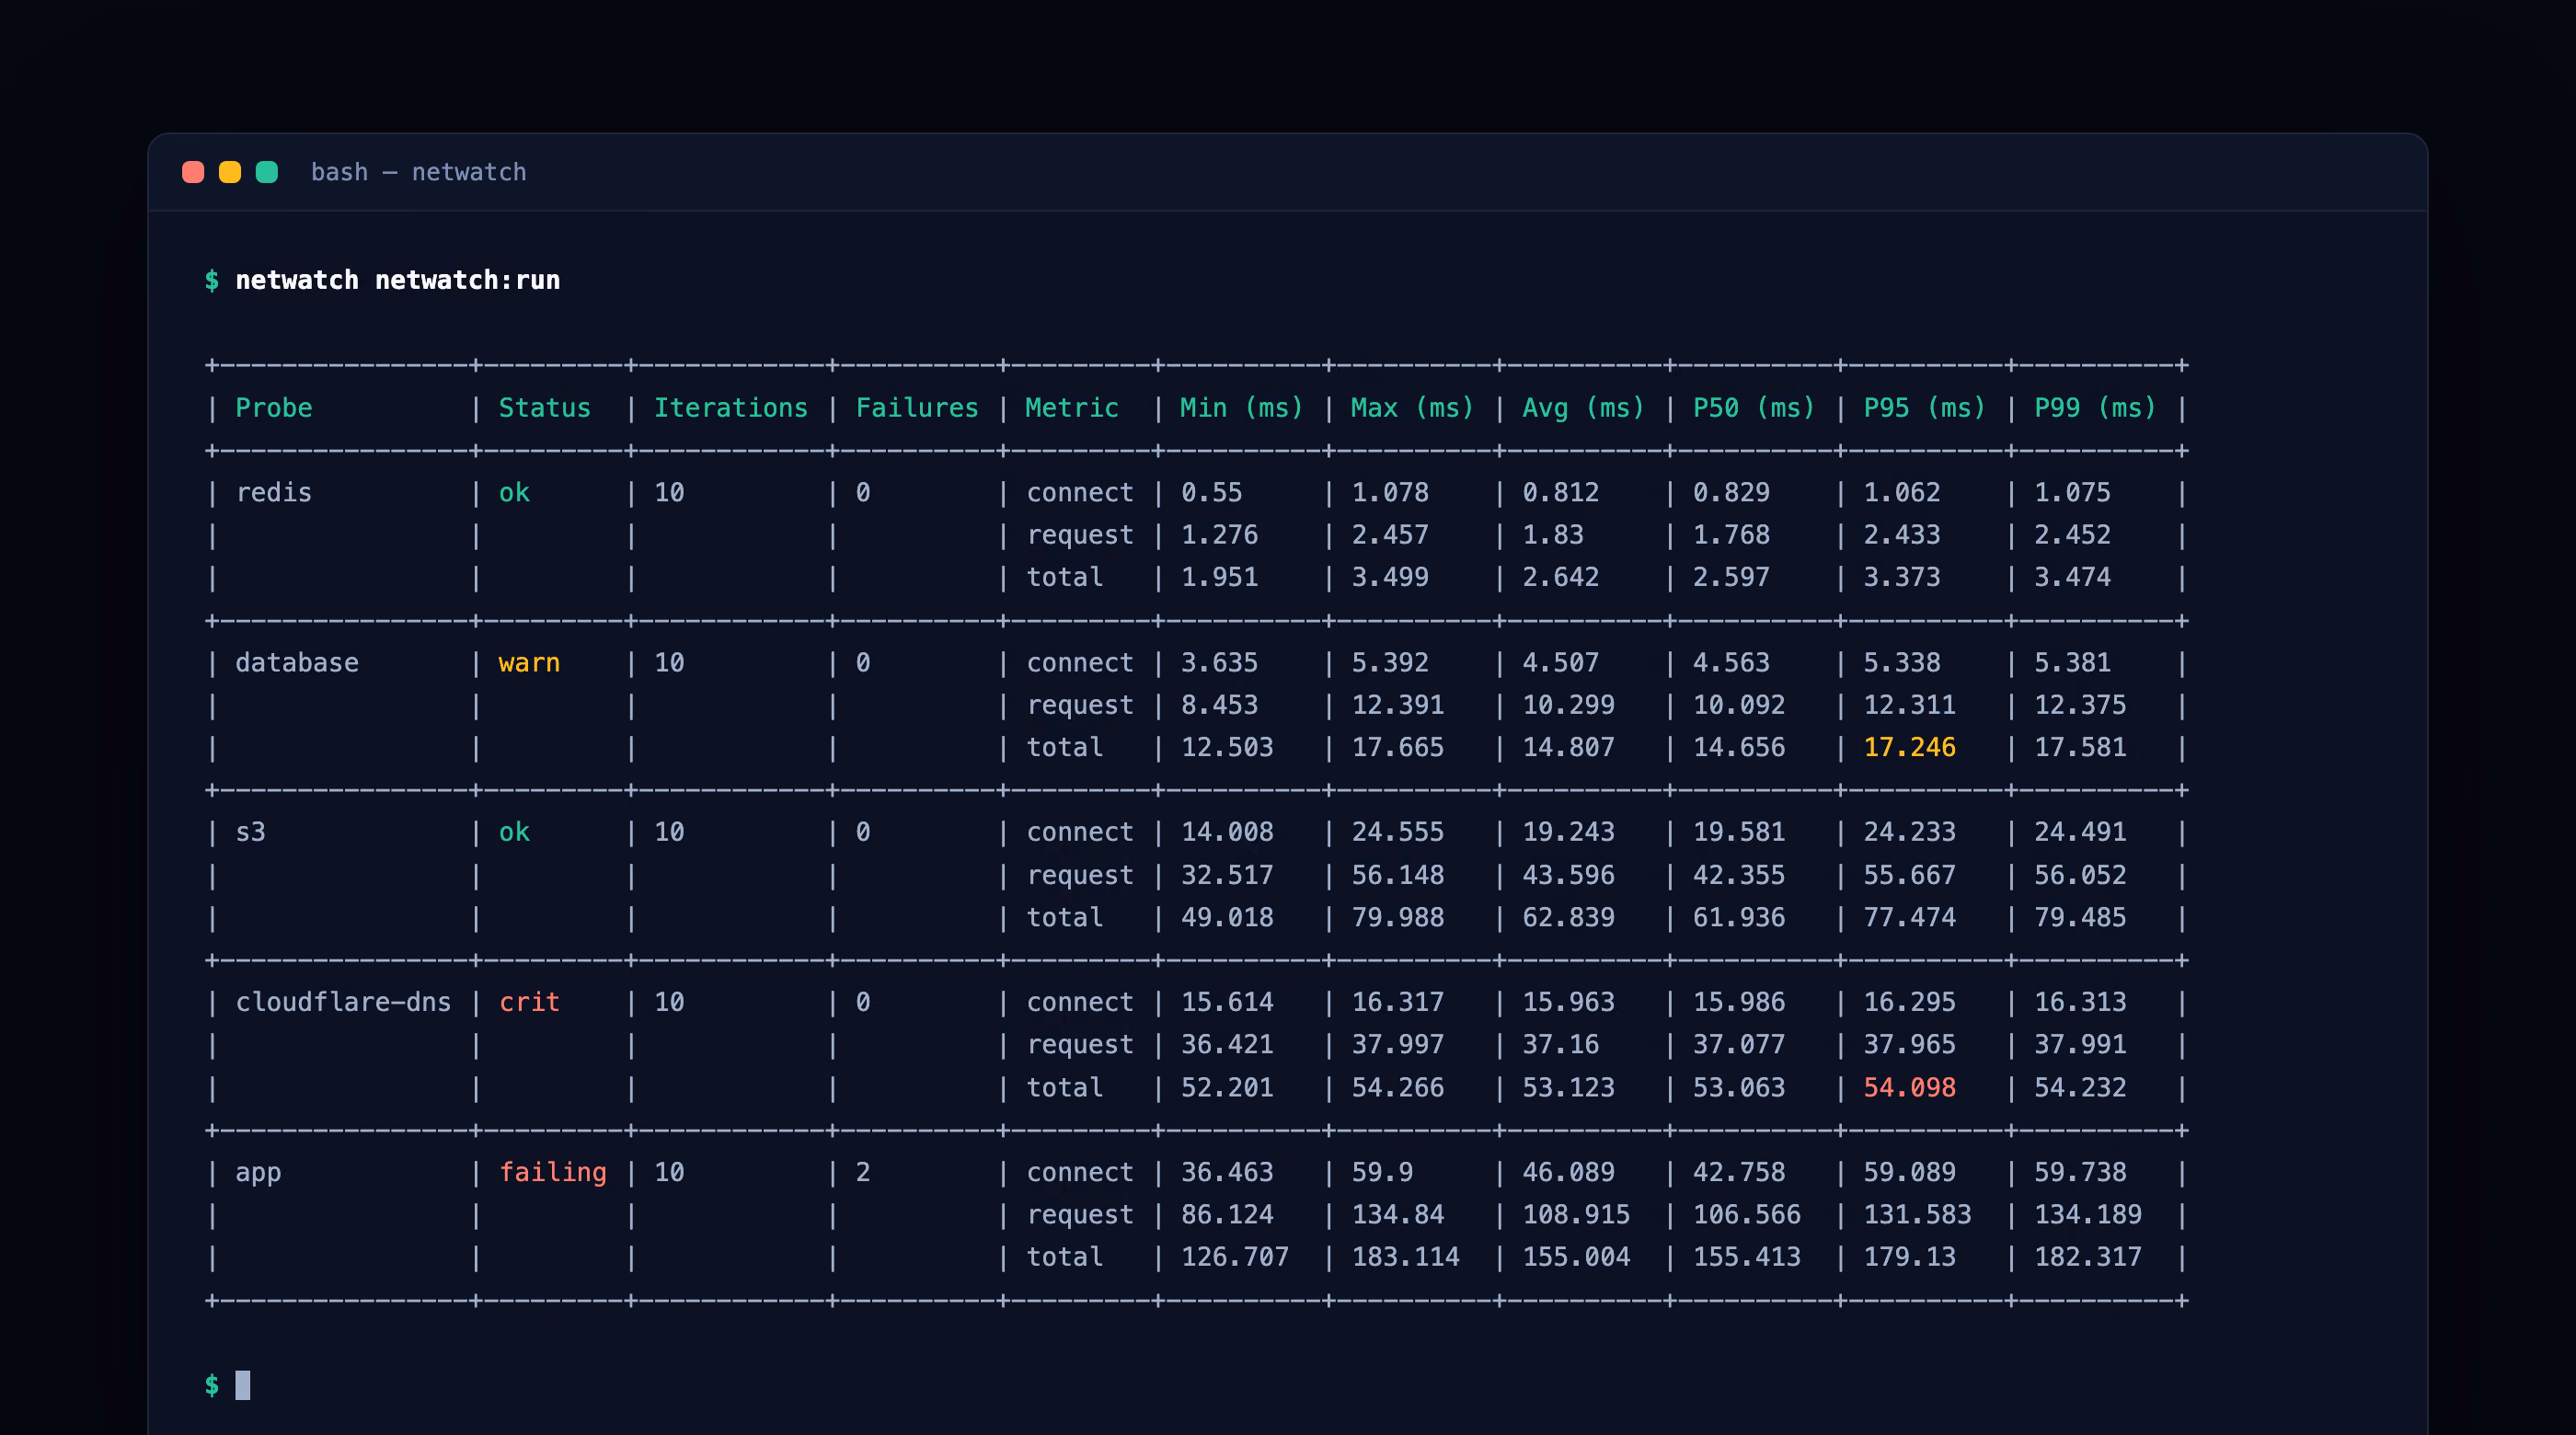Click cloudflare-dns request avg '37.16'
This screenshot has height=1435, width=2576.
pos(1561,1044)
